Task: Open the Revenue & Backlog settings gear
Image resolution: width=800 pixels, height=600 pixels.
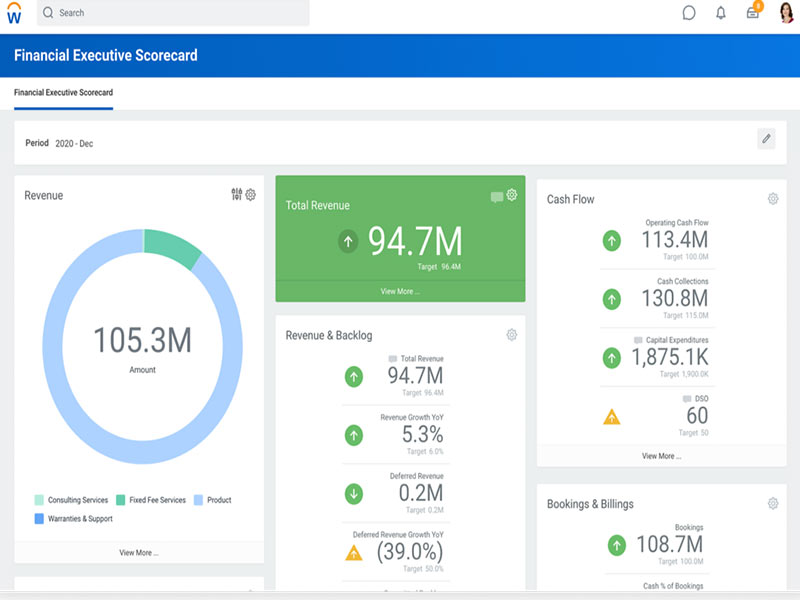Action: click(512, 334)
